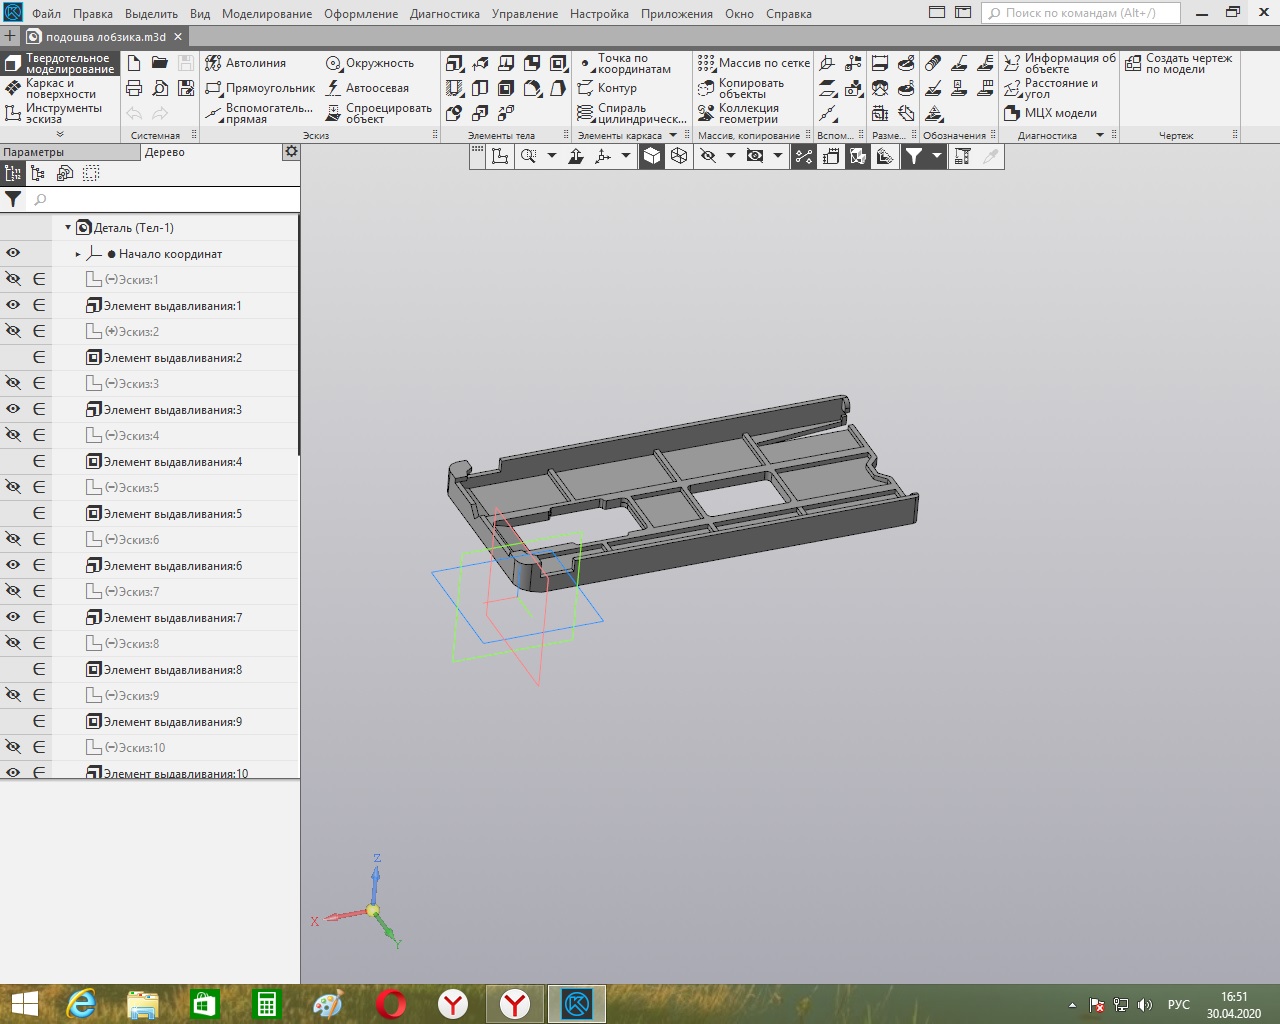Open print preview with the magnifier page icon

point(160,88)
